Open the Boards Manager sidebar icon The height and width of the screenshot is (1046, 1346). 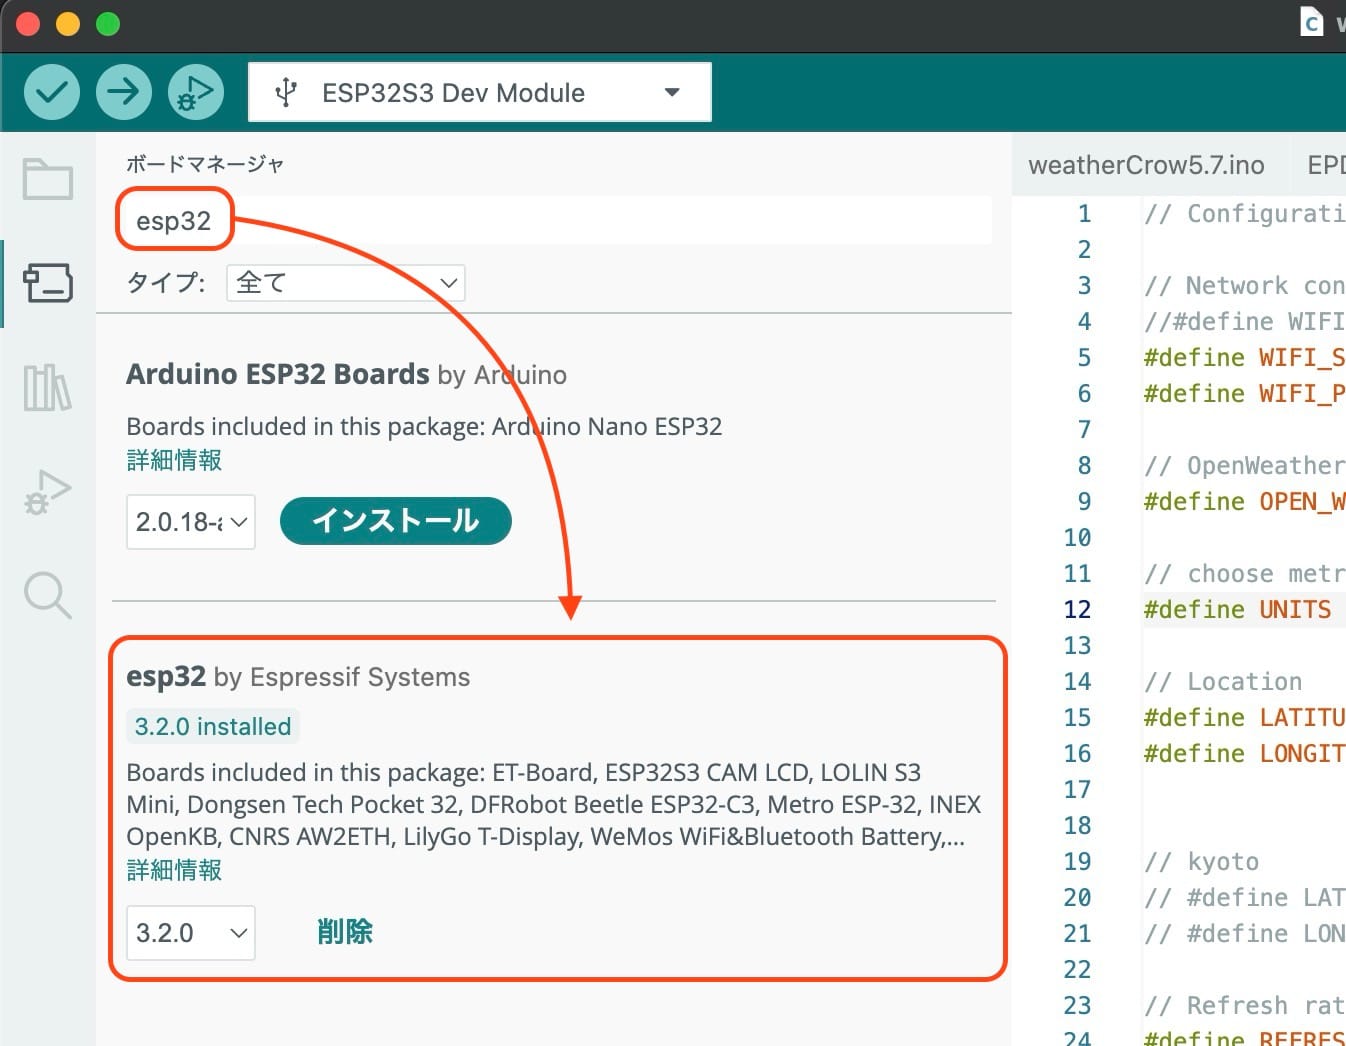[x=48, y=283]
